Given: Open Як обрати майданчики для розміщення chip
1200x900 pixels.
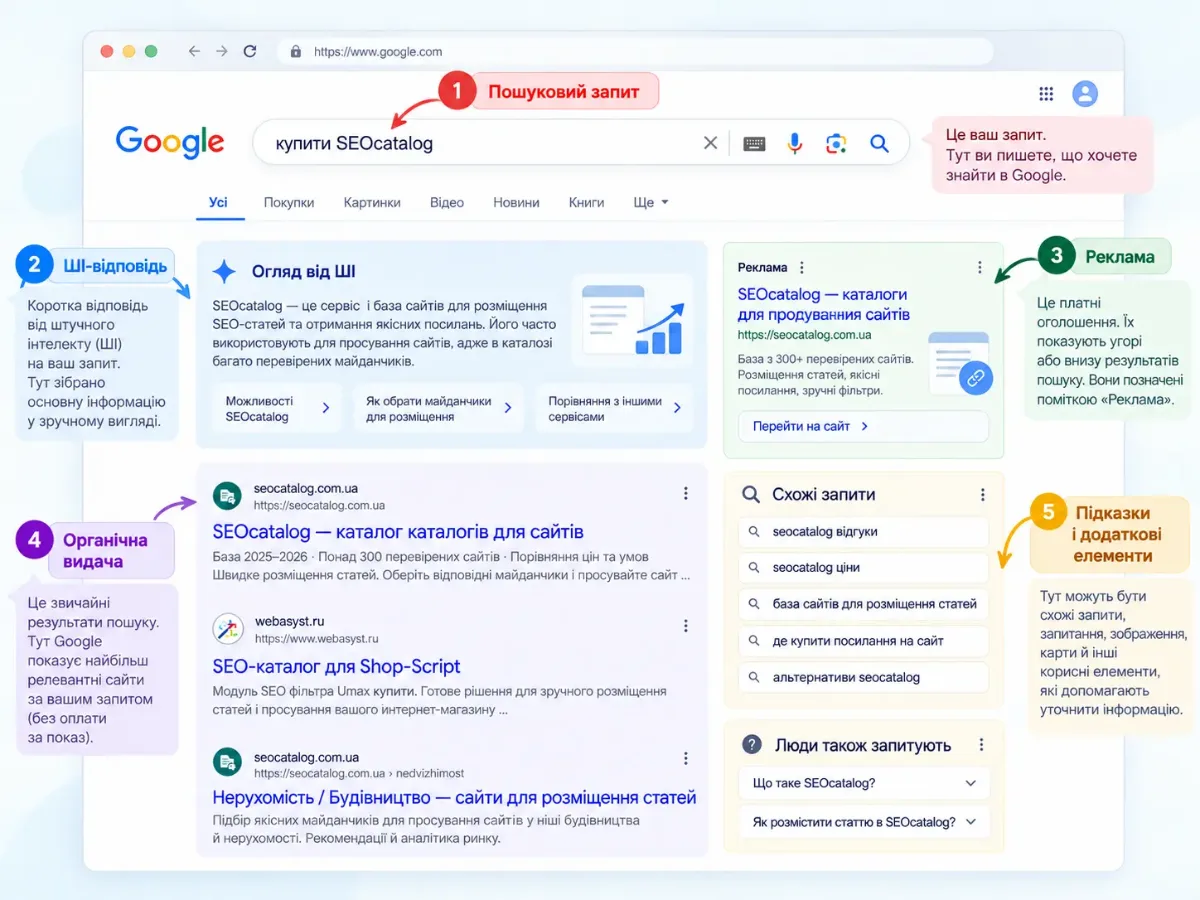Looking at the screenshot, I should pos(438,408).
